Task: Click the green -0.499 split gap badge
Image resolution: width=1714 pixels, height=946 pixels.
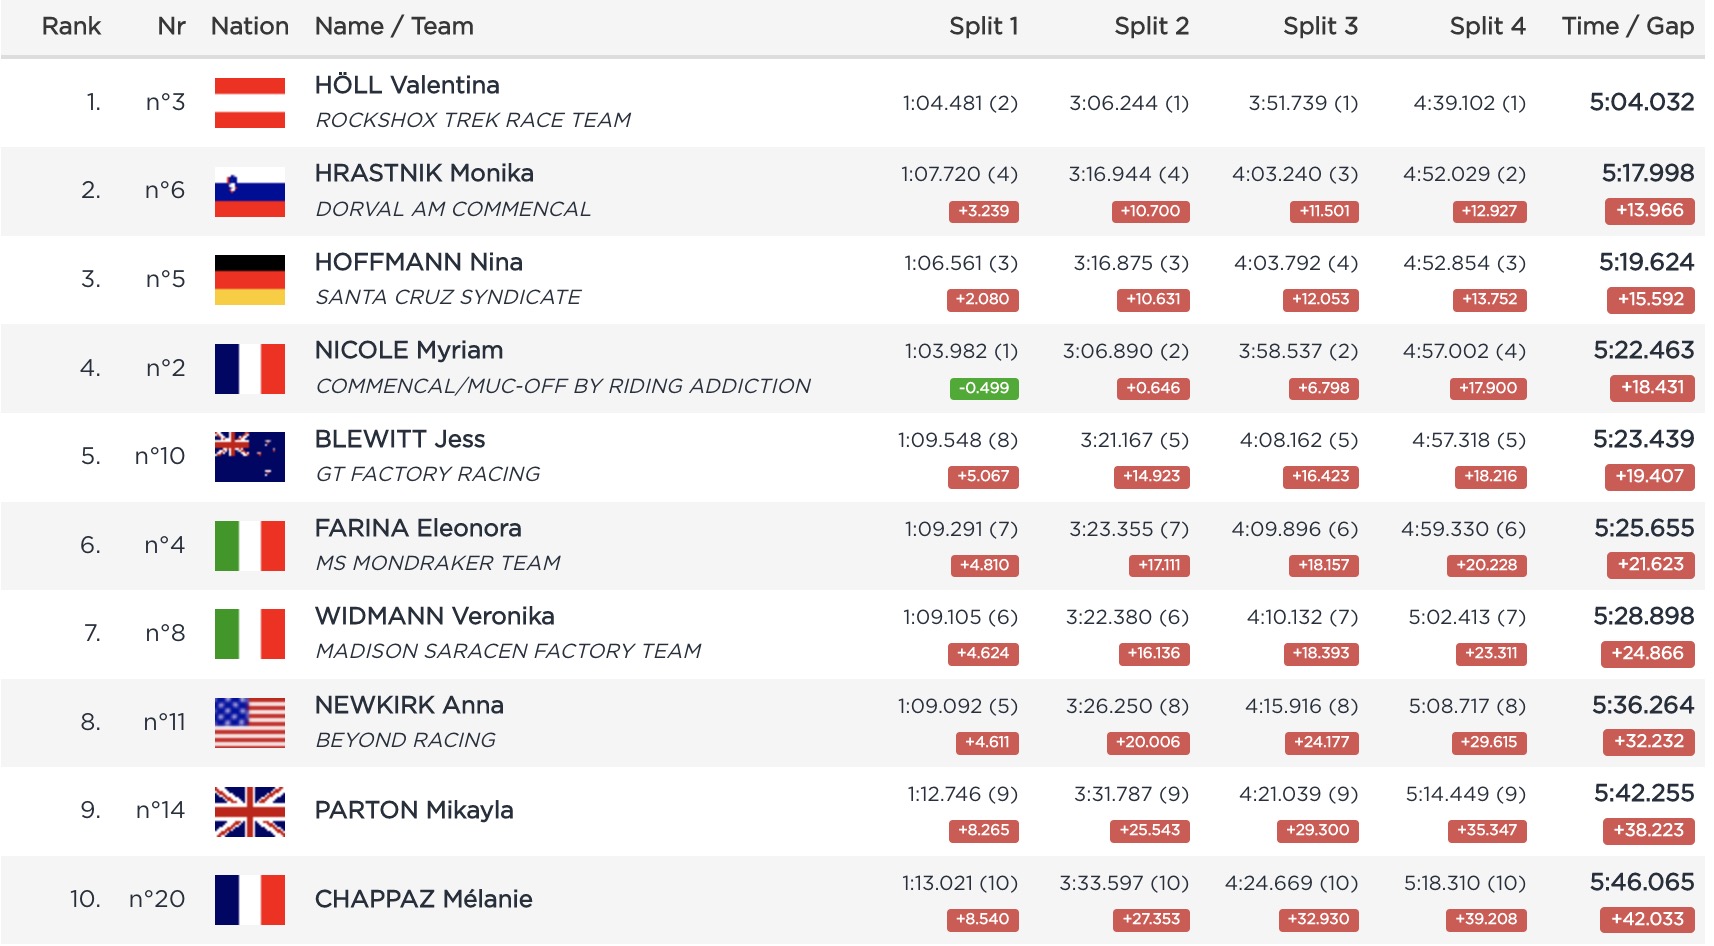Action: pos(984,388)
